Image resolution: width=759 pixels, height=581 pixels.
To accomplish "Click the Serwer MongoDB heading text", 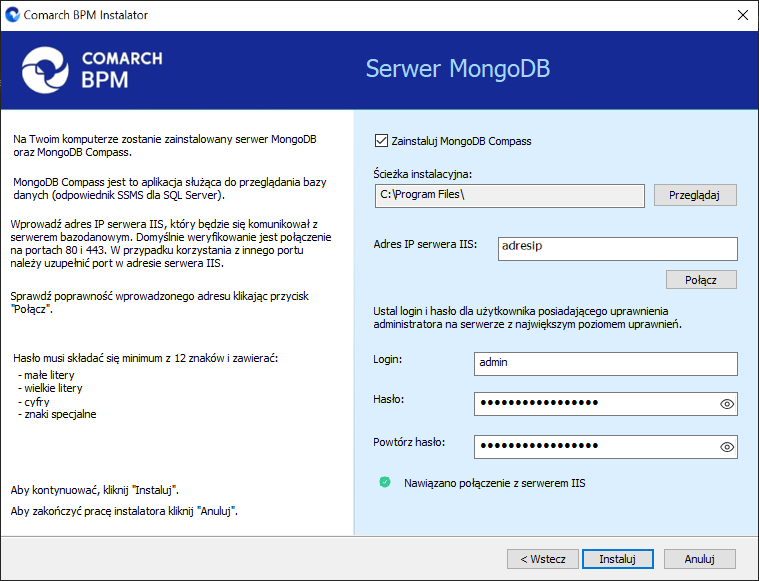I will pos(458,68).
